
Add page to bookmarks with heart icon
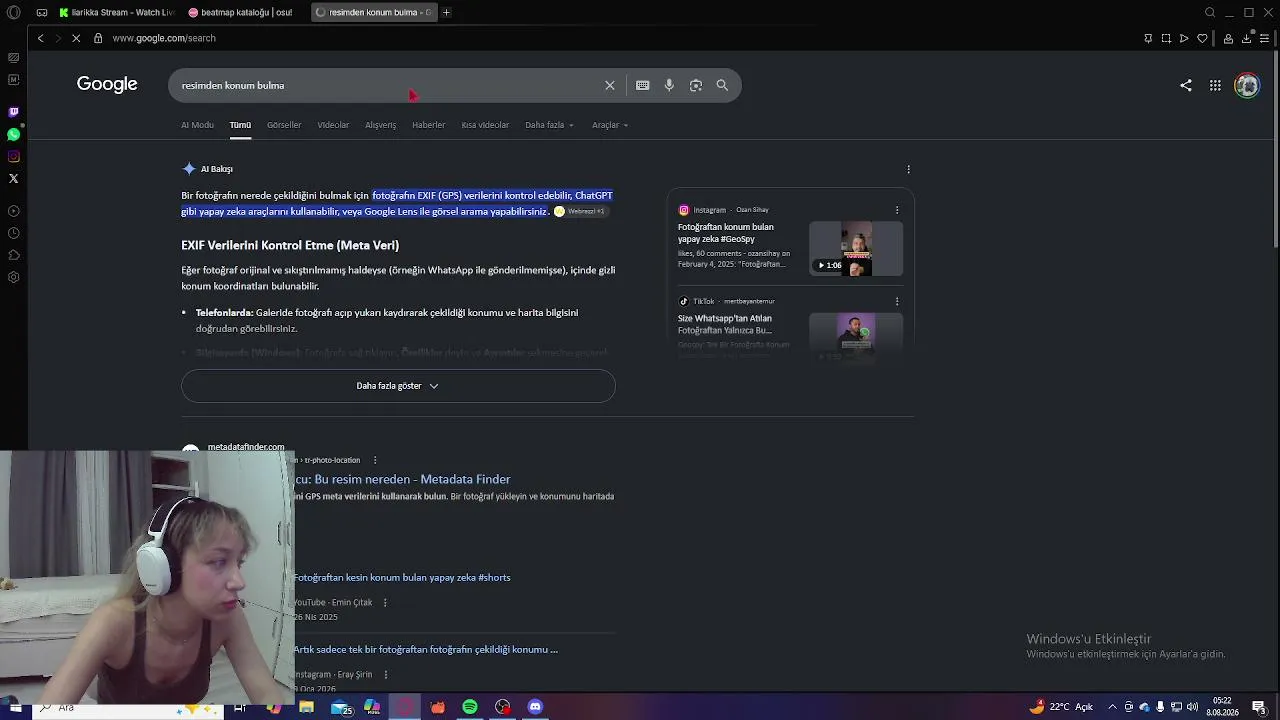tap(1202, 38)
